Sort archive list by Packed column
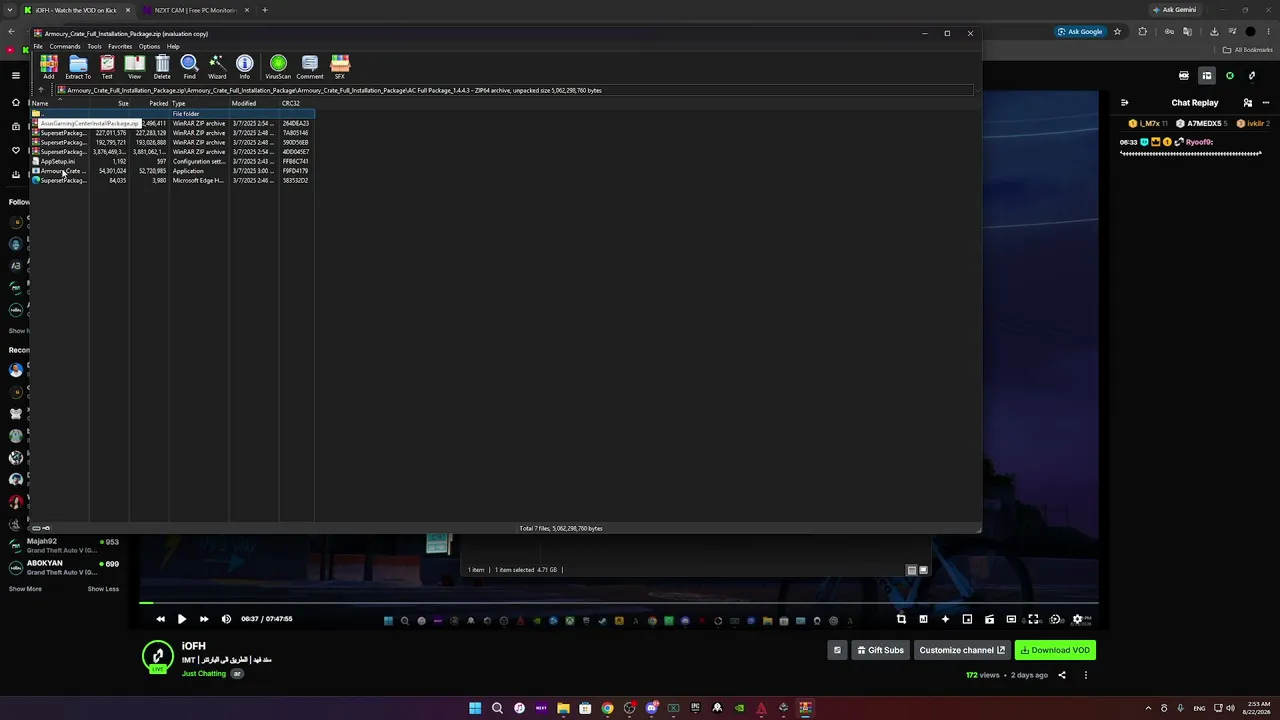This screenshot has width=1280, height=720. click(x=150, y=104)
